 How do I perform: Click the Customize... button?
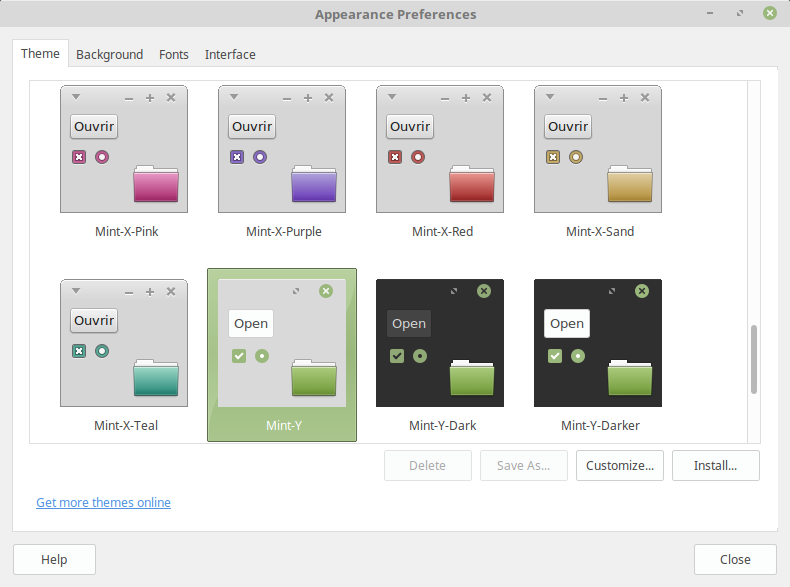pos(620,466)
